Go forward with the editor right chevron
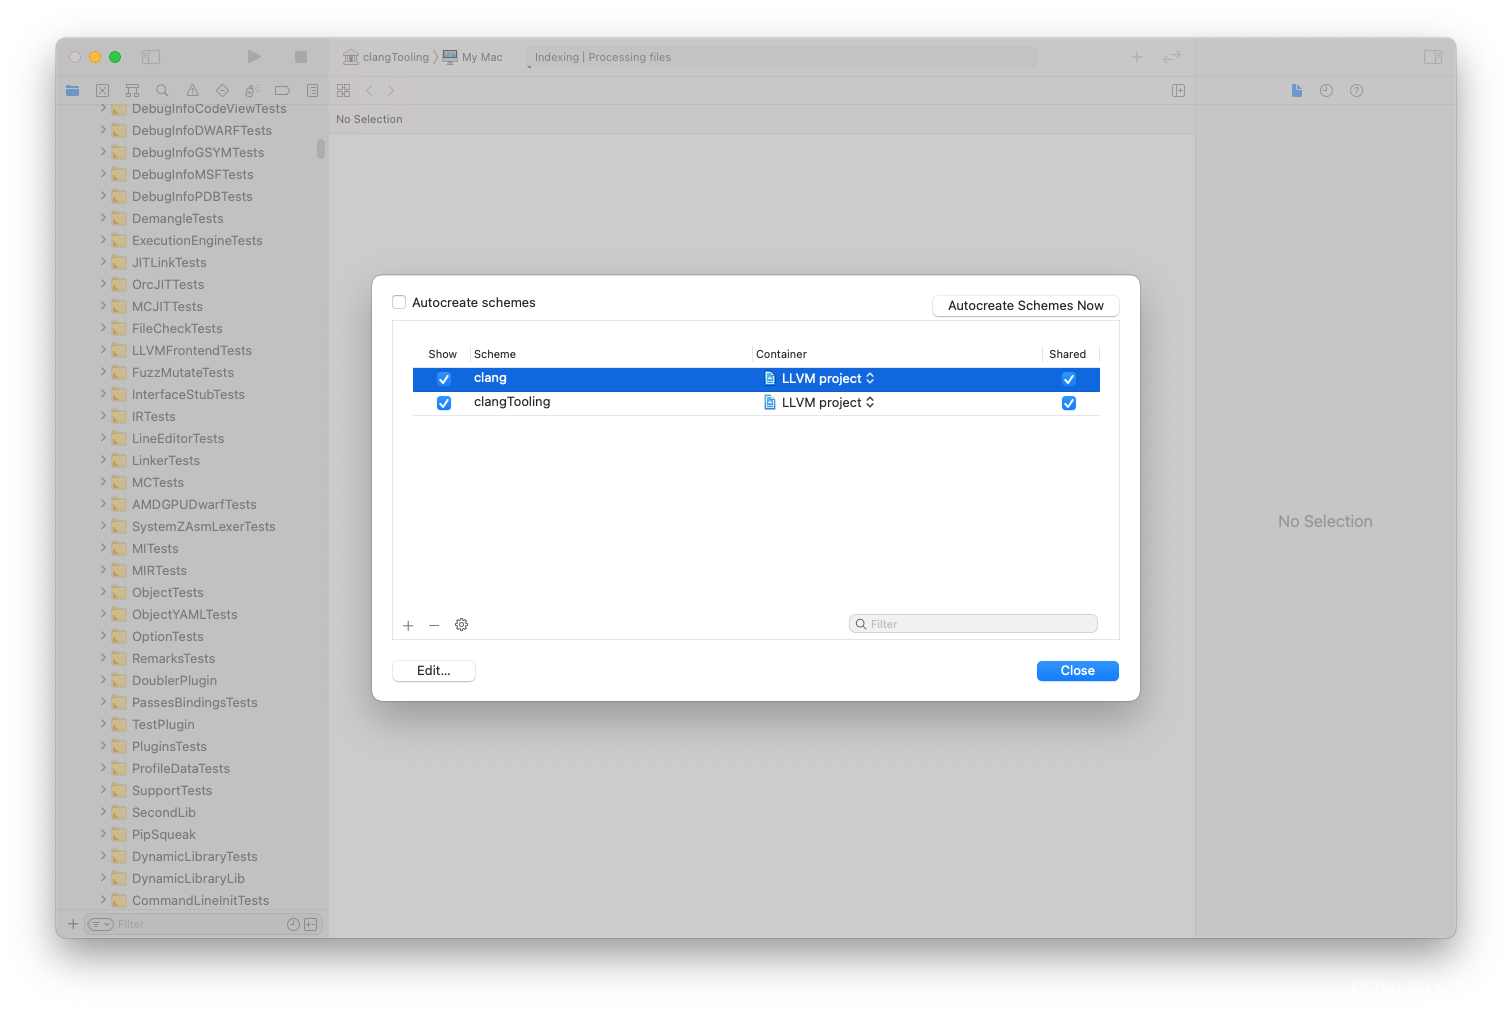Screen dimensions: 1512x1012 [x=391, y=90]
